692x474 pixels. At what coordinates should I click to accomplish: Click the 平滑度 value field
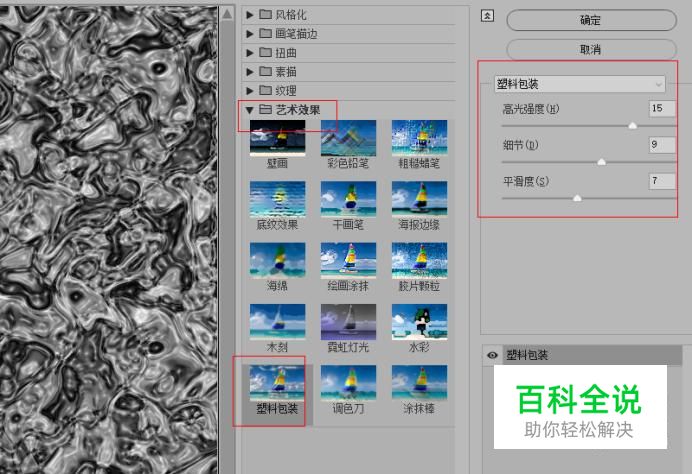pos(662,181)
